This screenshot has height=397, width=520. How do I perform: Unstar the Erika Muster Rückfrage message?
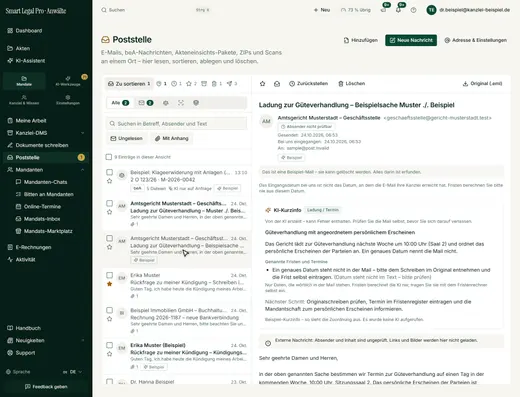109,284
